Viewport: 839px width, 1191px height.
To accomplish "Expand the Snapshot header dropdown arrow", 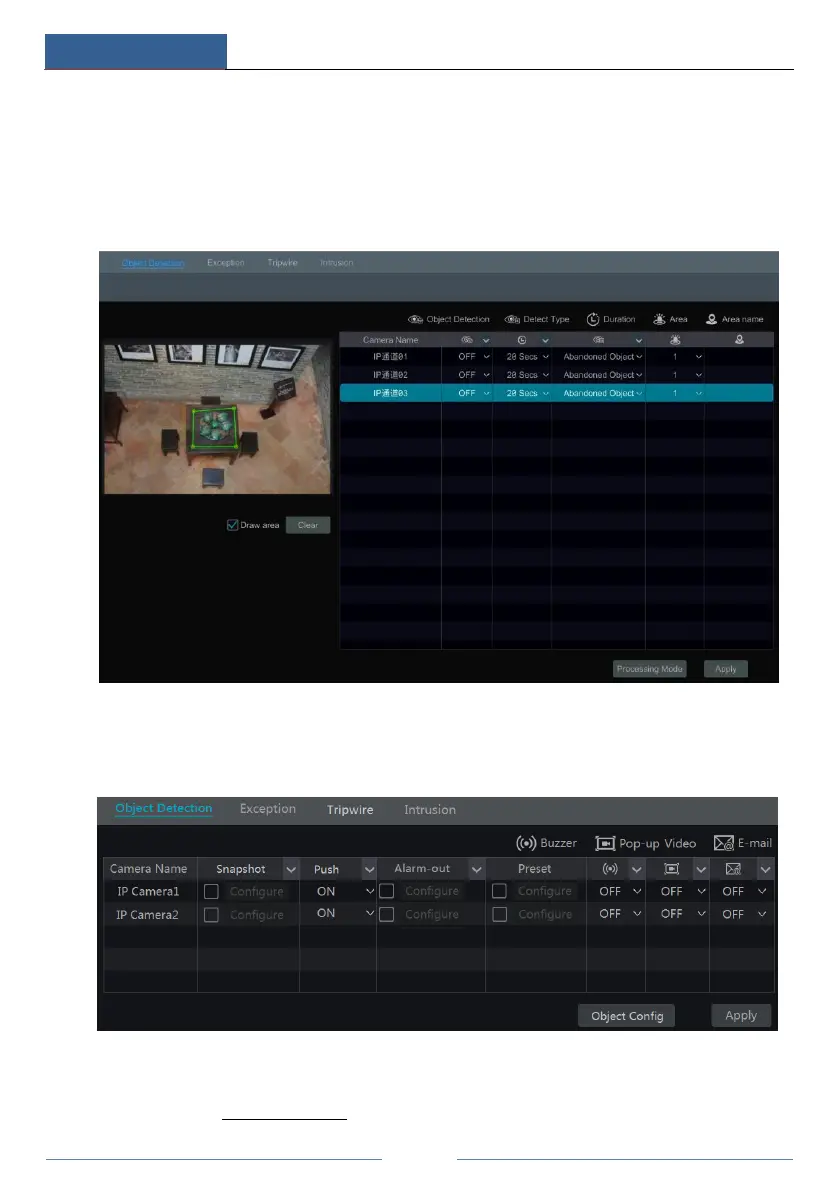I will 291,870.
